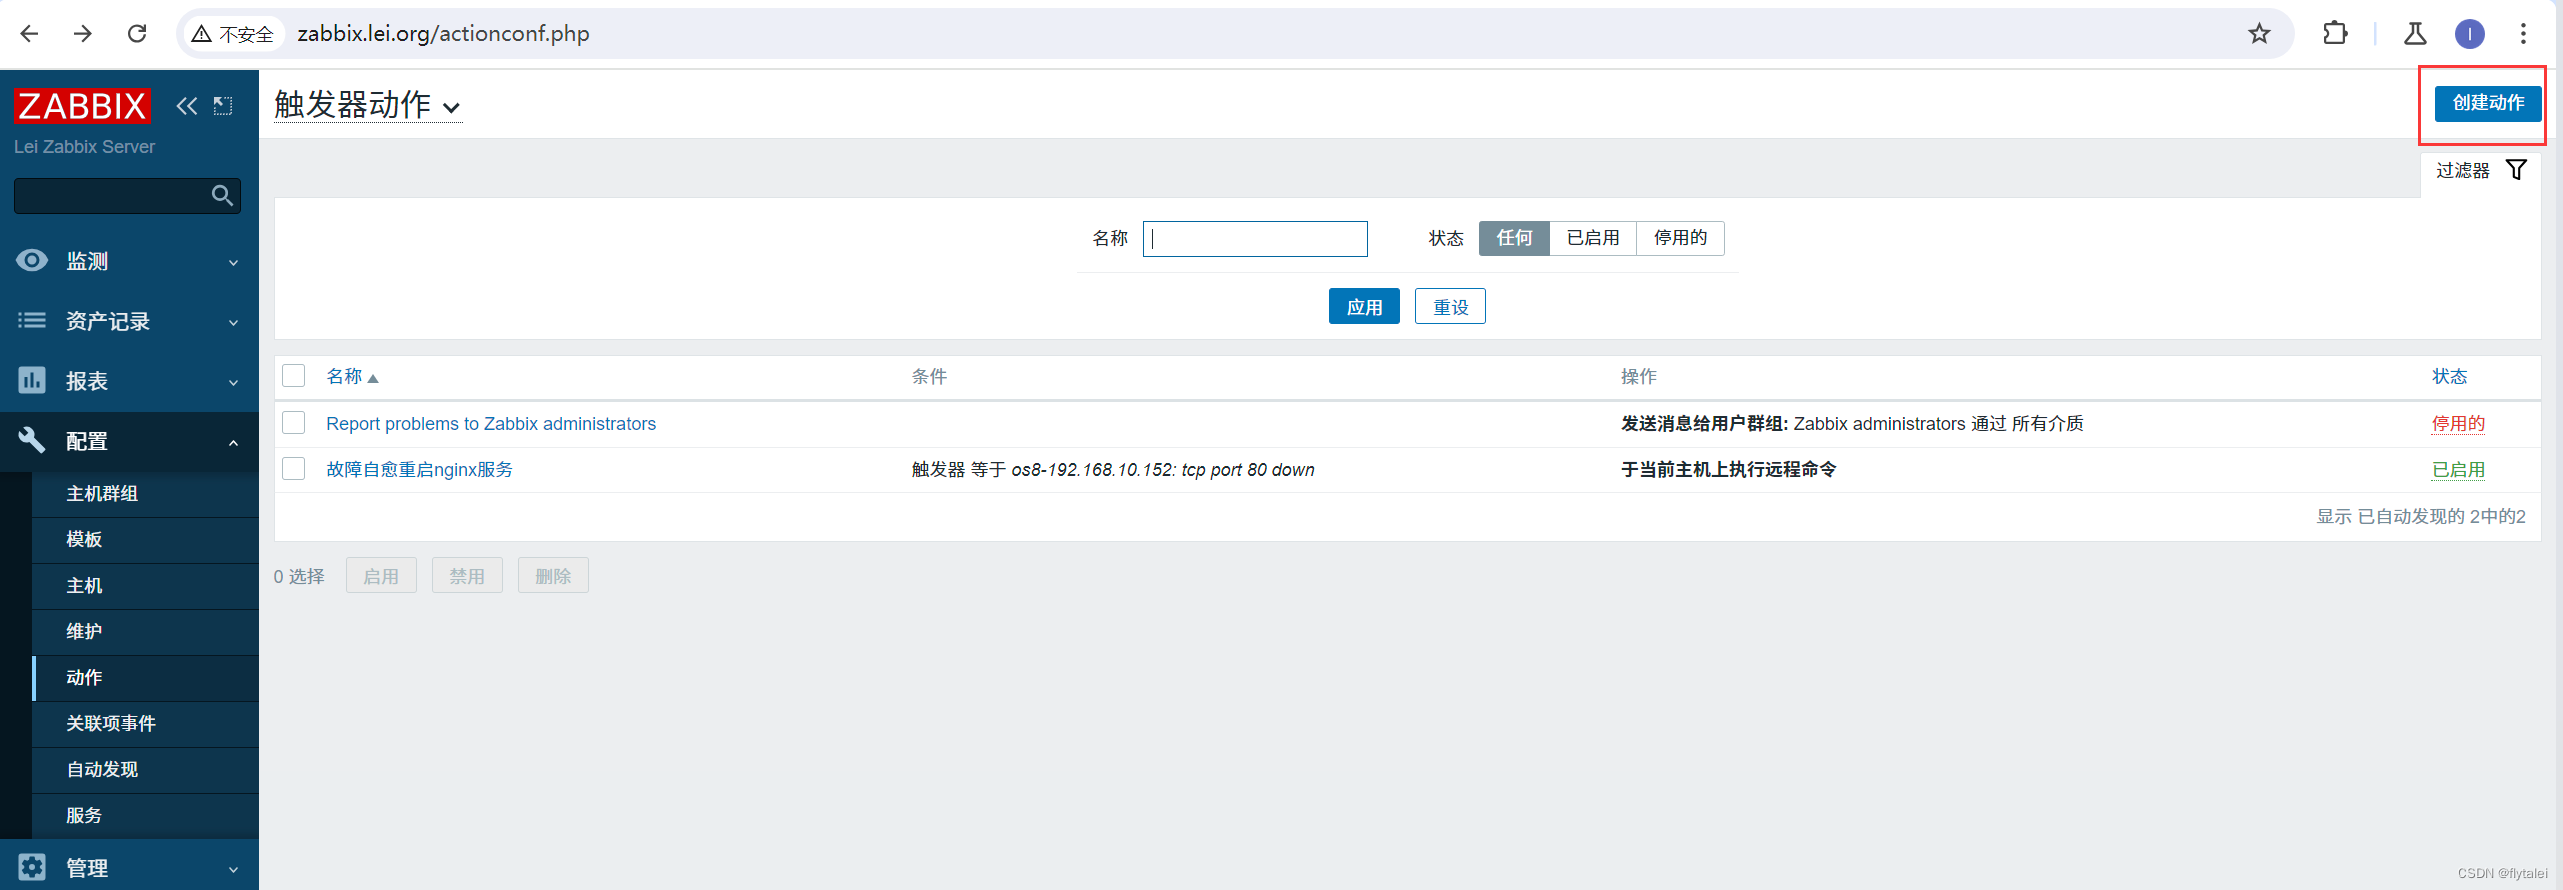This screenshot has width=2563, height=890.
Task: Apply the filter with 应用 button
Action: click(1364, 307)
